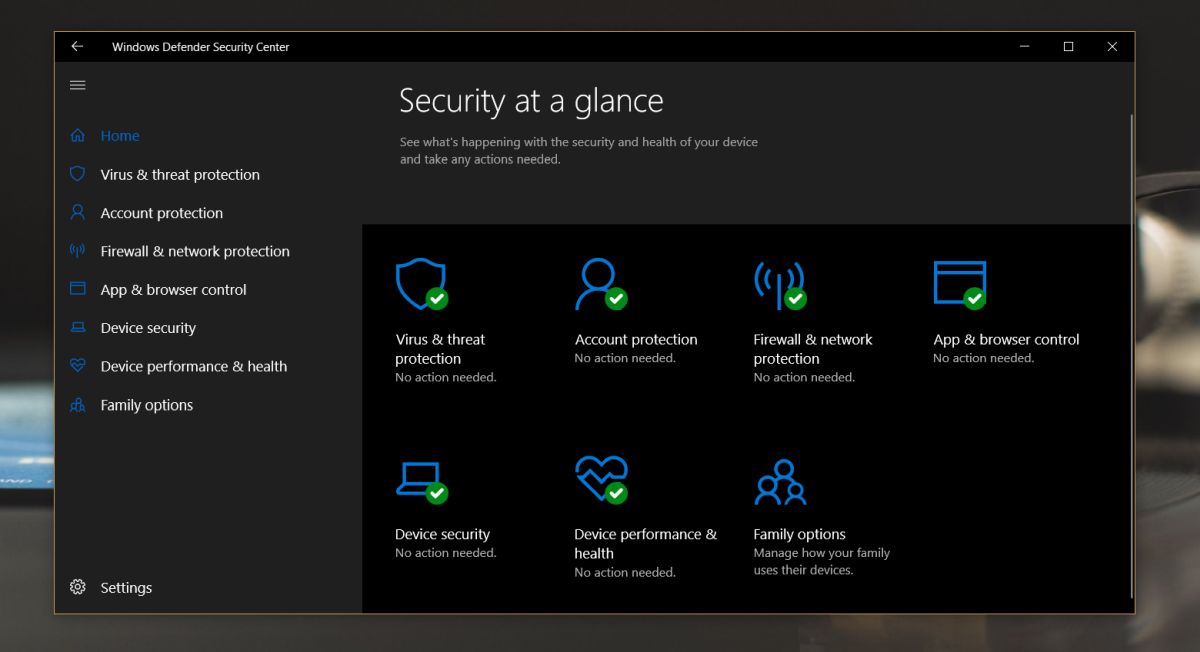The height and width of the screenshot is (652, 1200).
Task: Click the Device performance & health tile title
Action: [x=646, y=543]
